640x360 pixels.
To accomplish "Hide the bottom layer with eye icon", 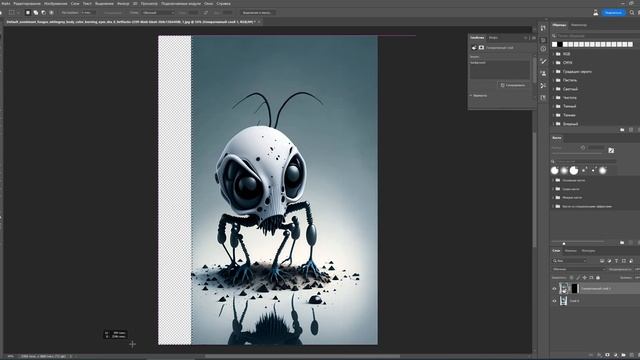I will [x=554, y=301].
